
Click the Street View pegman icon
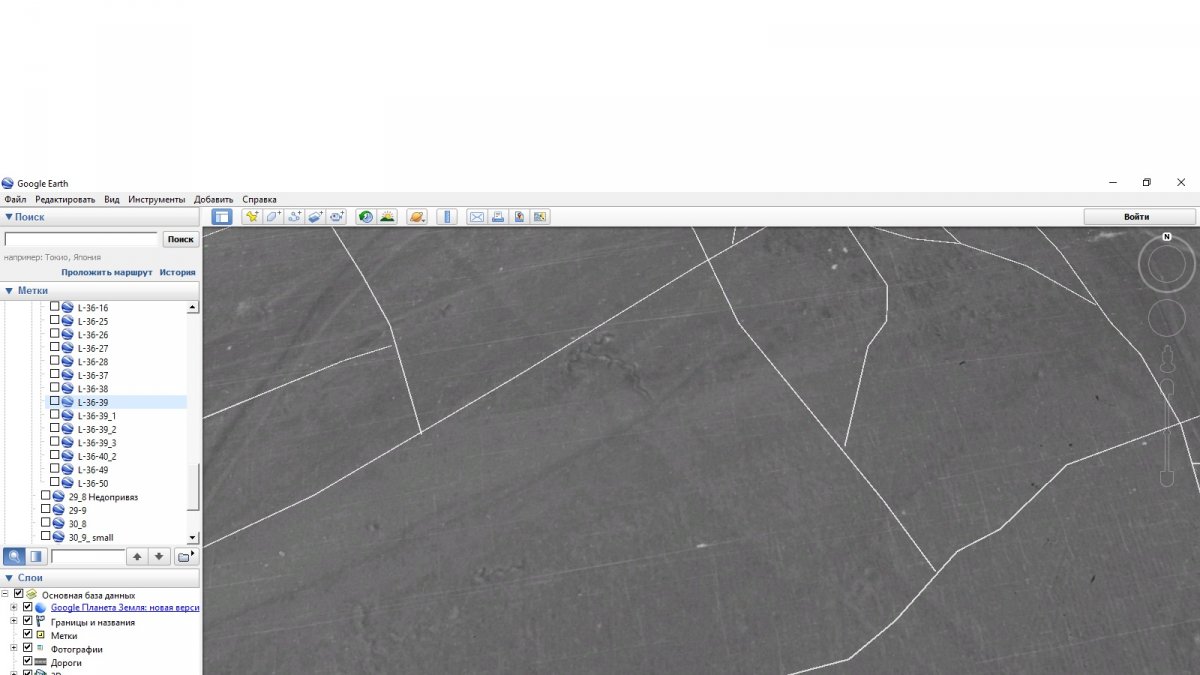click(1167, 357)
